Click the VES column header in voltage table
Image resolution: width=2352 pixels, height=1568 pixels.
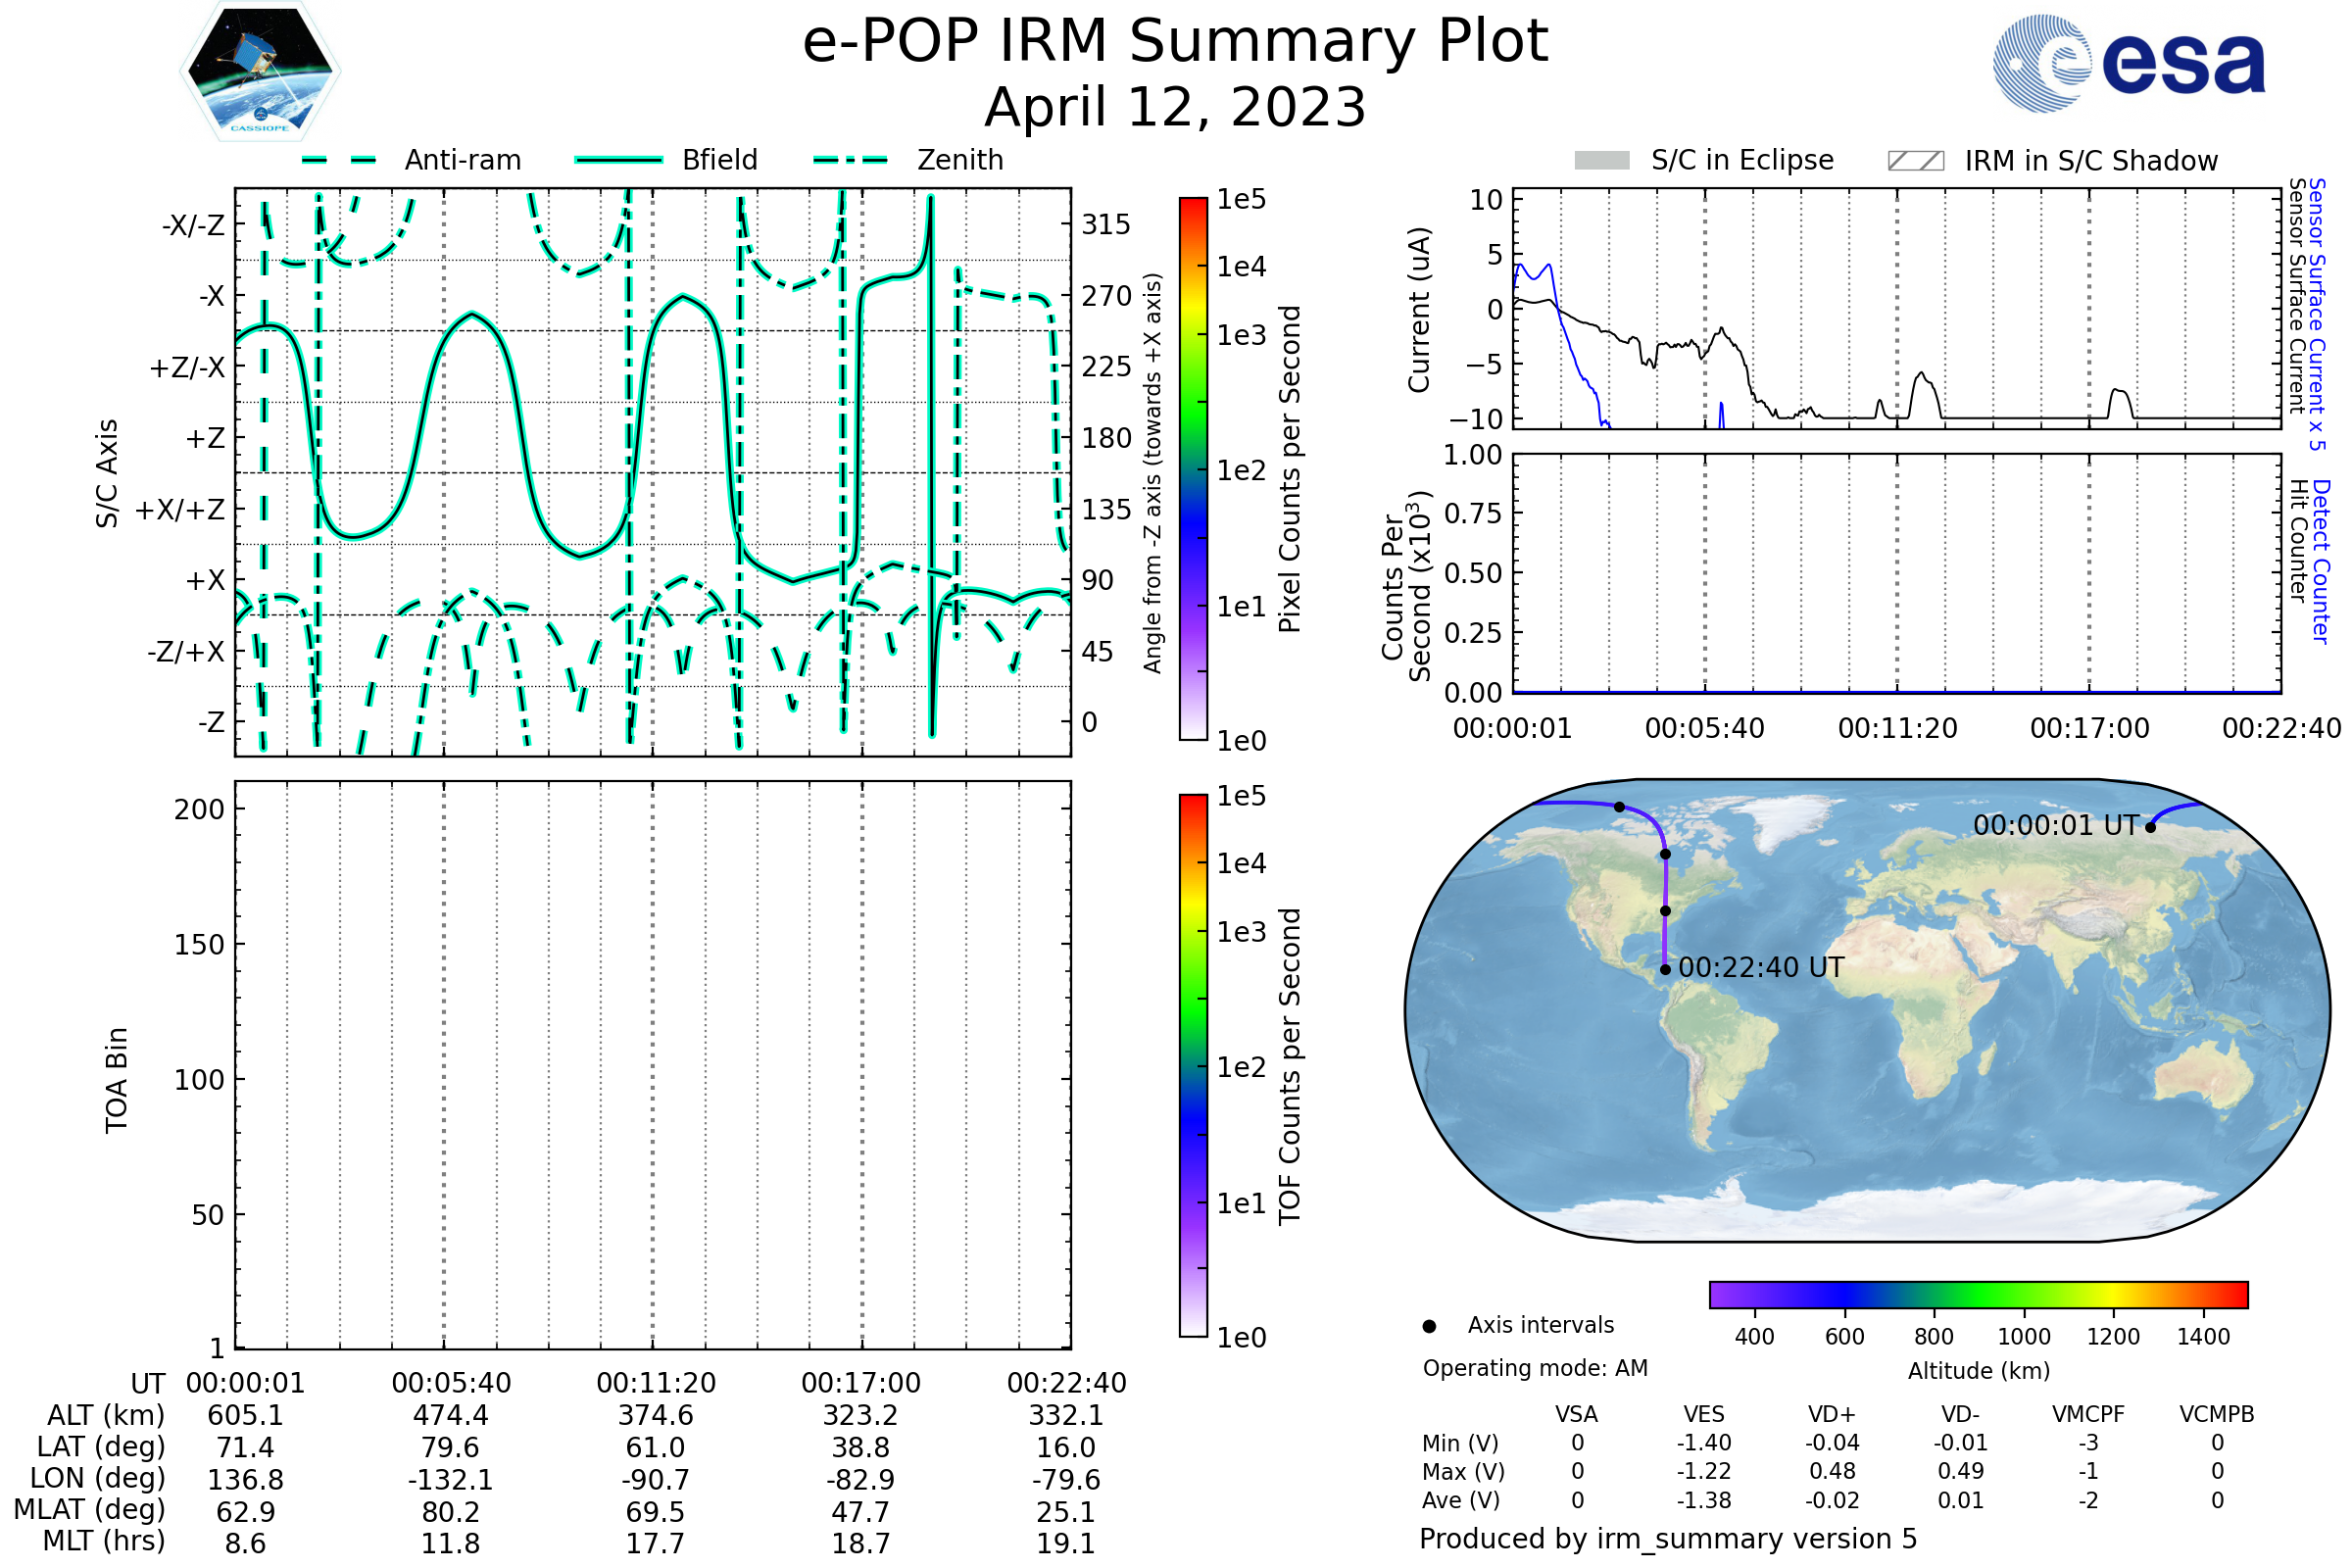1704,1415
